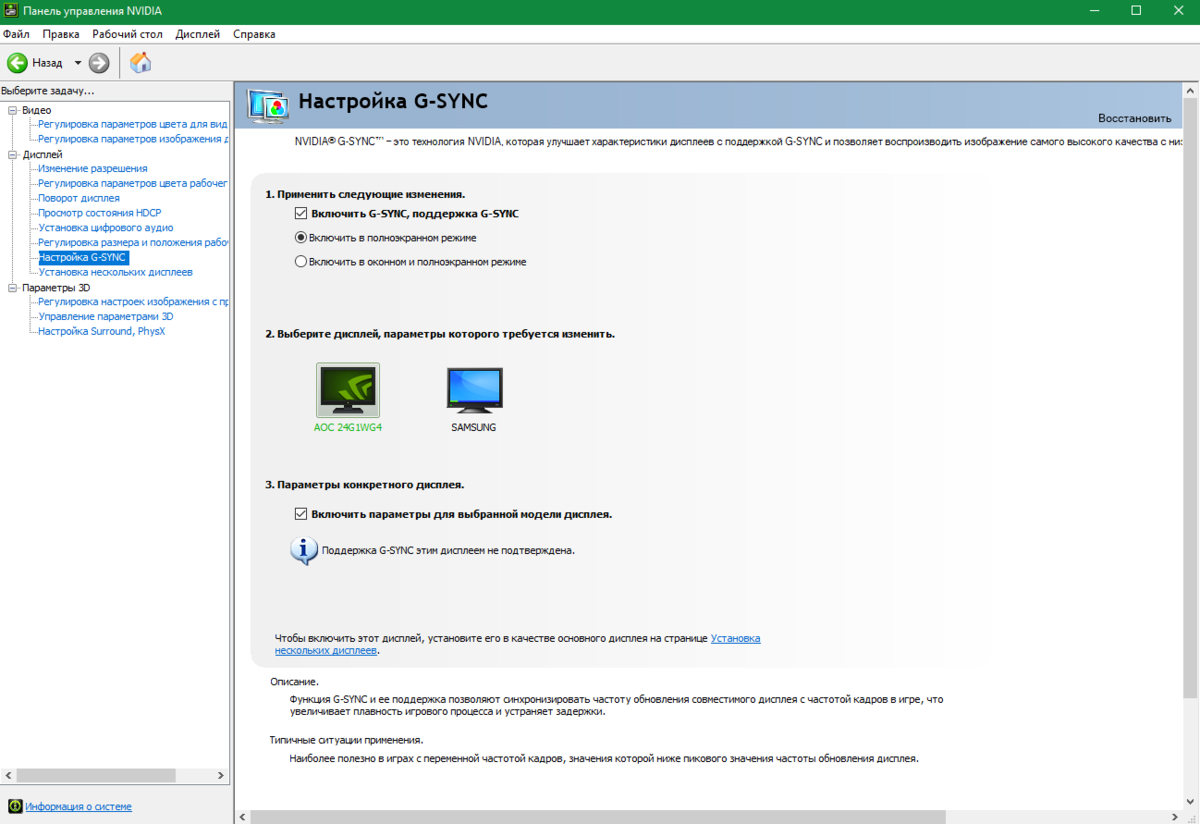Viewport: 1200px width, 824px height.
Task: Open the Дисплей menu in menu bar
Action: (198, 33)
